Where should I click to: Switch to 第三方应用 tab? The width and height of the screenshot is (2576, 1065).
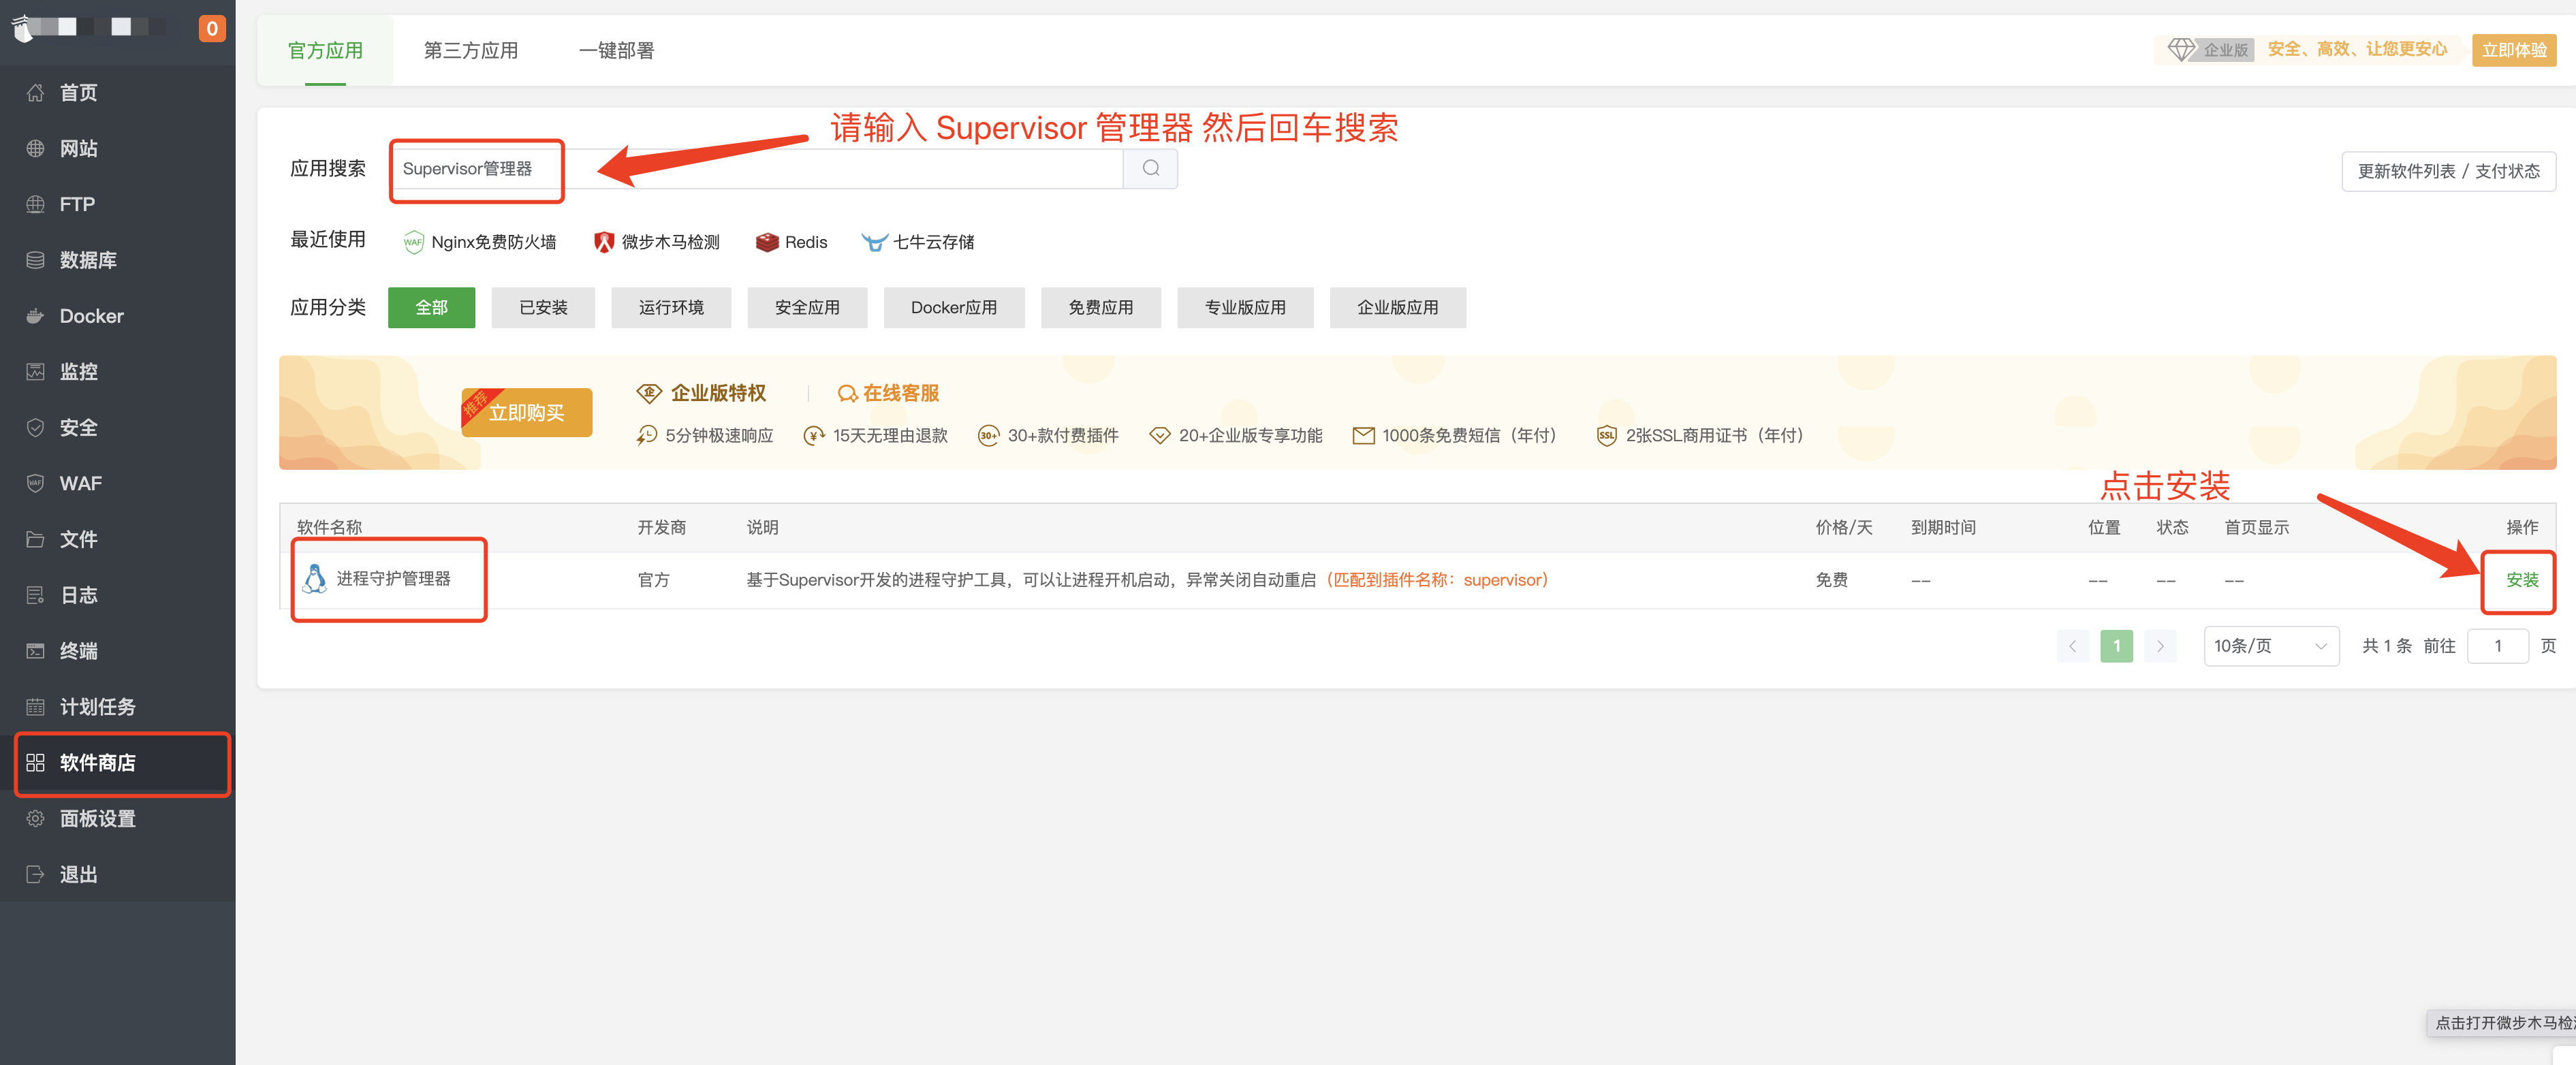pos(471,50)
